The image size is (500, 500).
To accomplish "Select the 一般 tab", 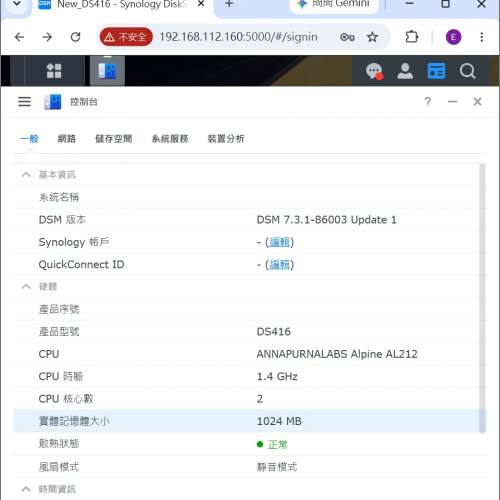I will click(29, 138).
